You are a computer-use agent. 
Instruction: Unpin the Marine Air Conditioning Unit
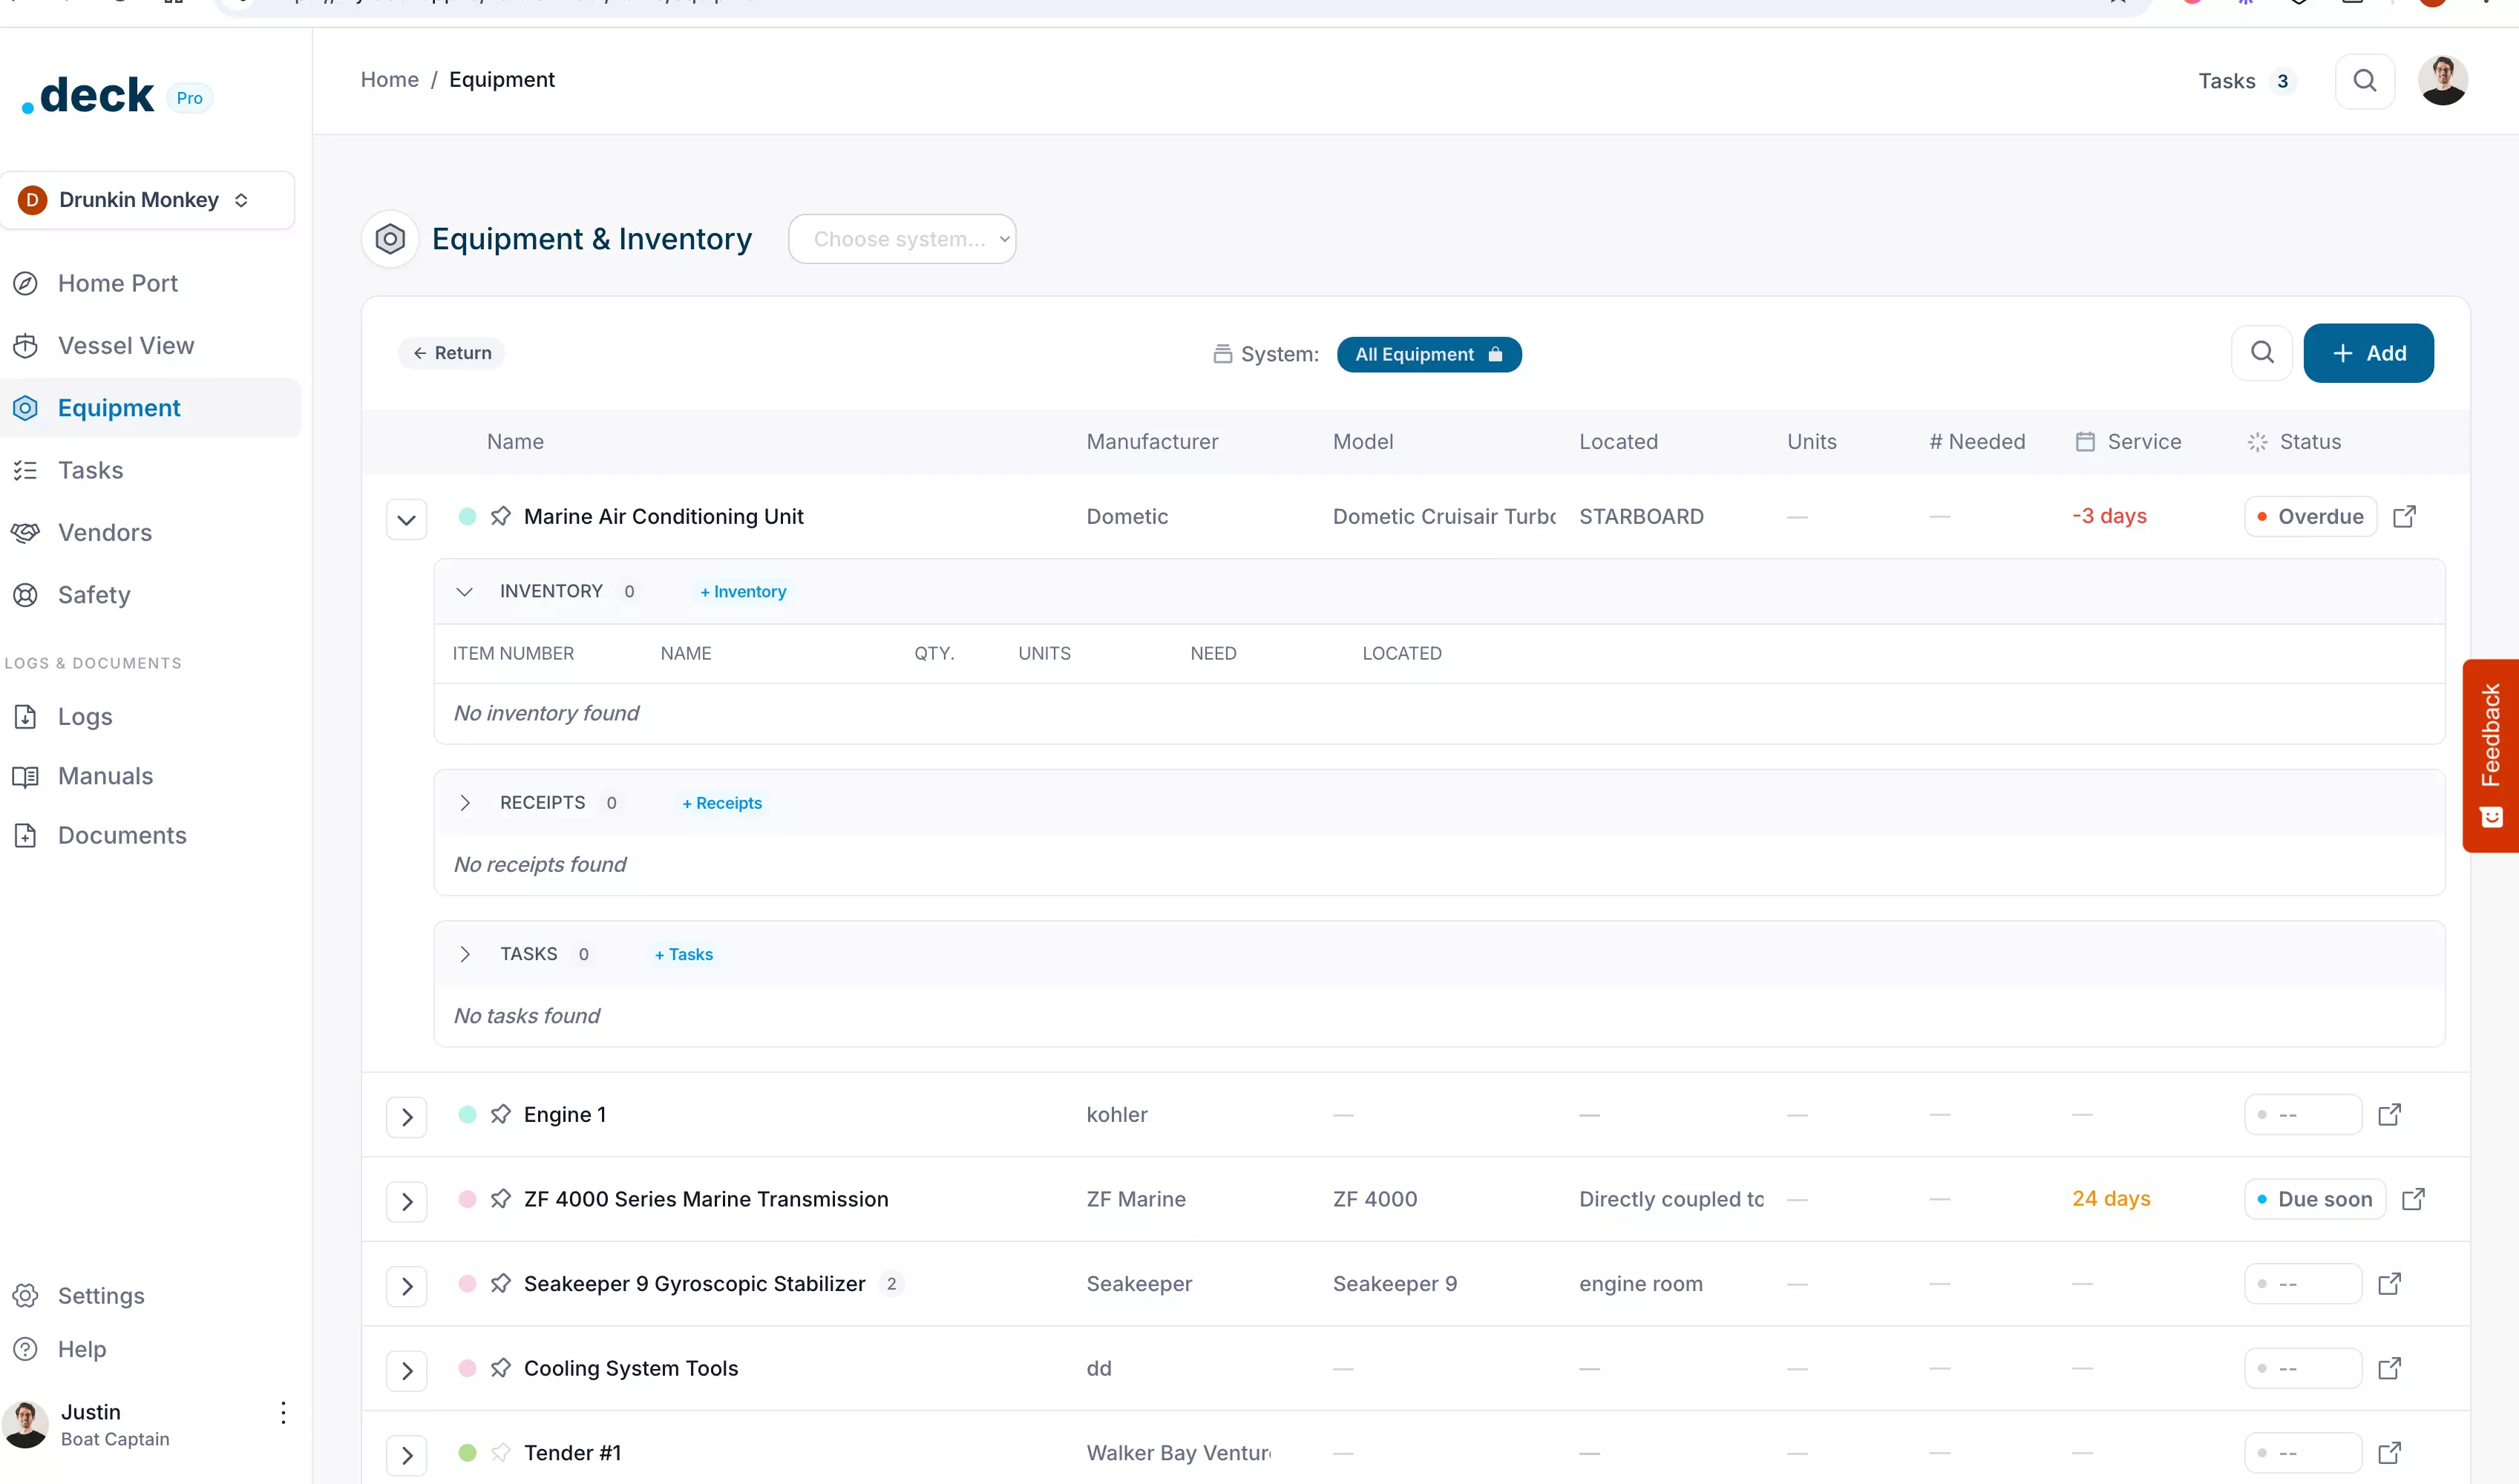pyautogui.click(x=501, y=516)
